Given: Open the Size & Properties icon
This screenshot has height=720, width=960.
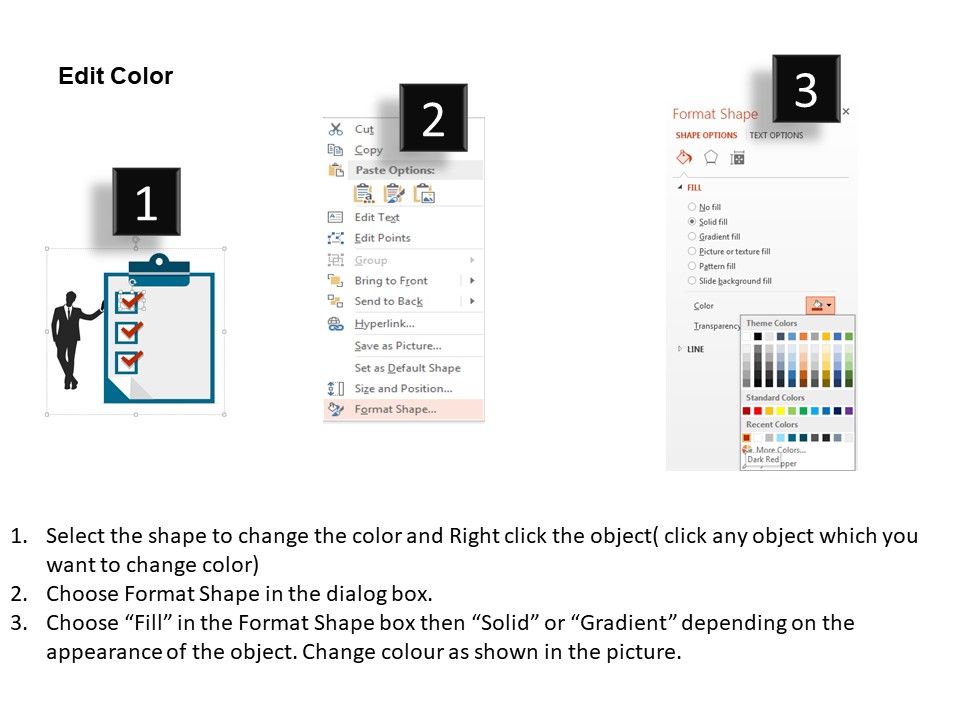Looking at the screenshot, I should tap(738, 157).
